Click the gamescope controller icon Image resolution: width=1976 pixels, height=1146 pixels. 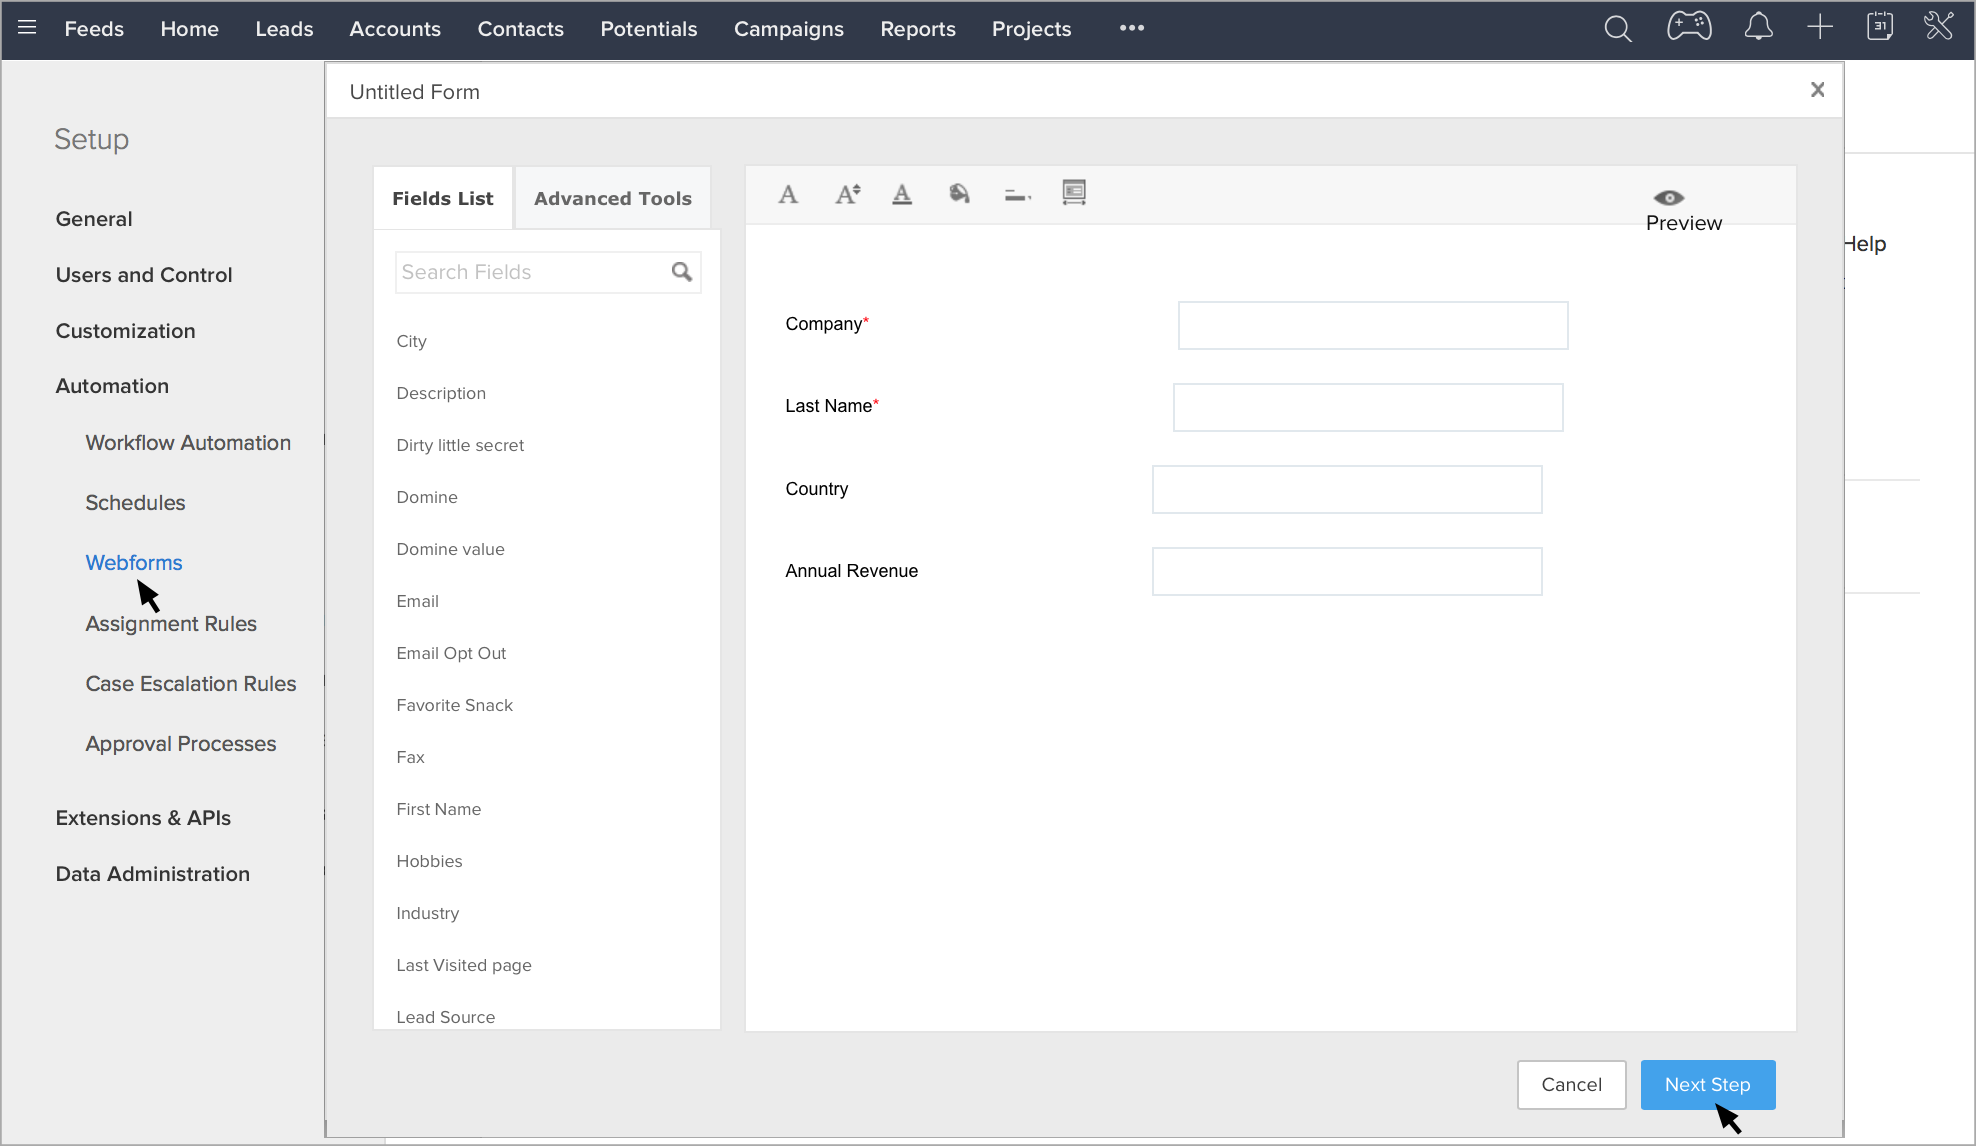[1689, 27]
